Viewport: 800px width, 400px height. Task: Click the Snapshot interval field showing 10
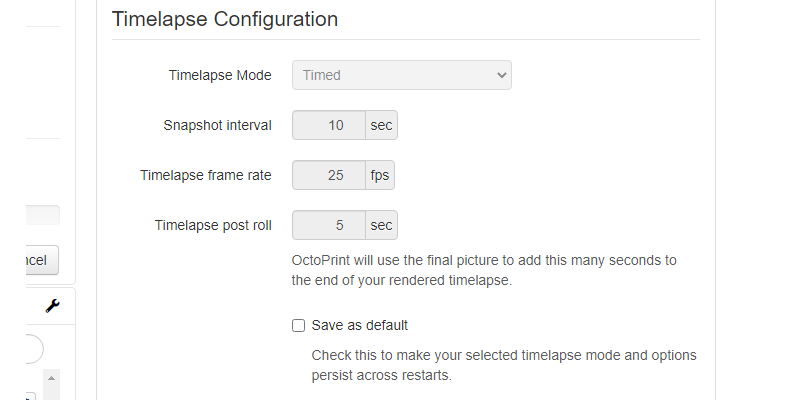tap(329, 125)
